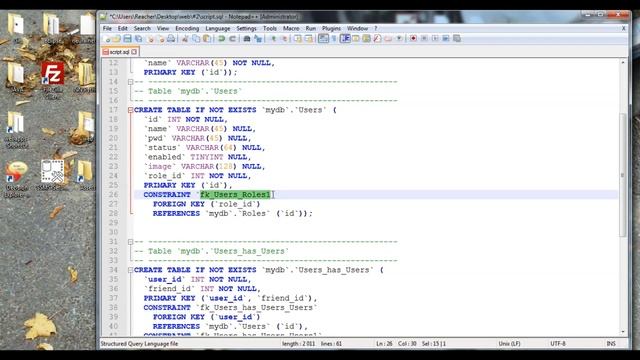Start macro recording with red dot
This screenshot has height=360, width=640.
pos(413,38)
